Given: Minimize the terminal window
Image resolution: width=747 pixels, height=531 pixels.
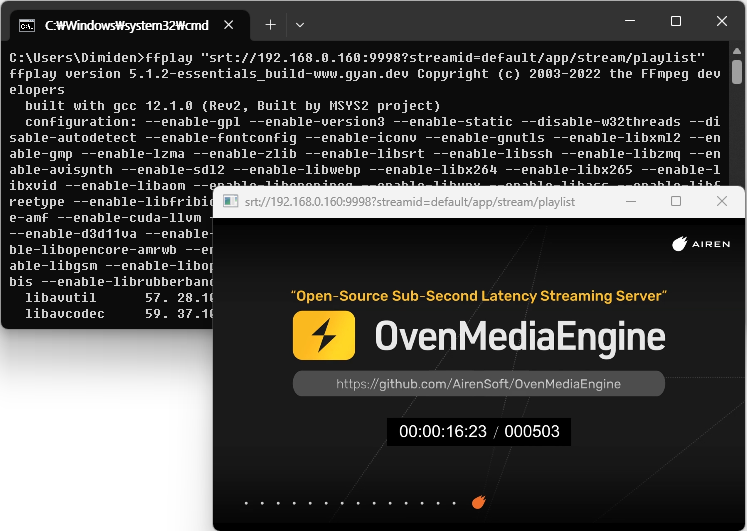Looking at the screenshot, I should pyautogui.click(x=629, y=22).
